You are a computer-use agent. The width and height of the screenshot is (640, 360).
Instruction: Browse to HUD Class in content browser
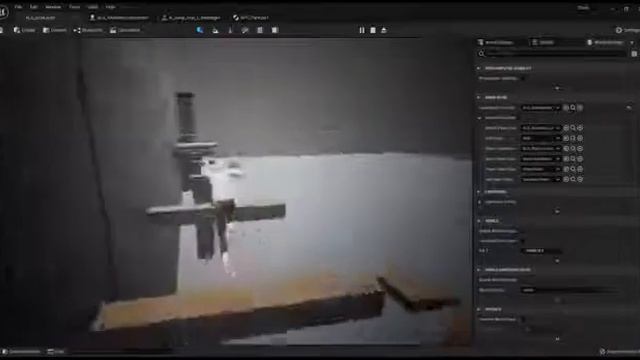click(x=573, y=138)
